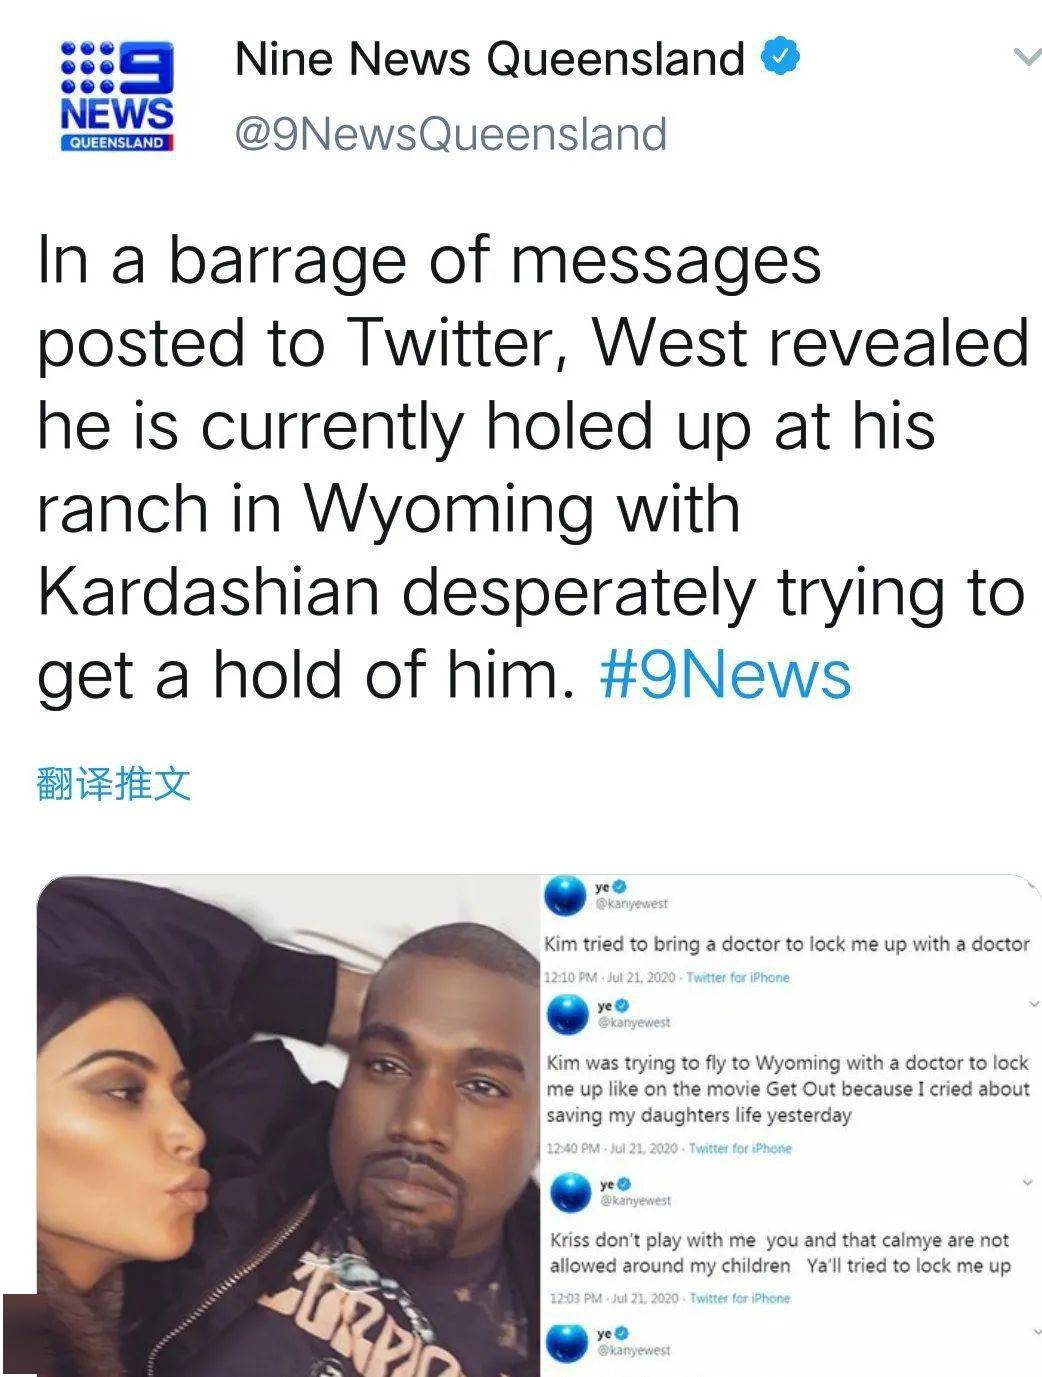Click the 12:03 PM Jul 21, 2020 timestamp
This screenshot has height=1377, width=1042.
[x=615, y=1298]
